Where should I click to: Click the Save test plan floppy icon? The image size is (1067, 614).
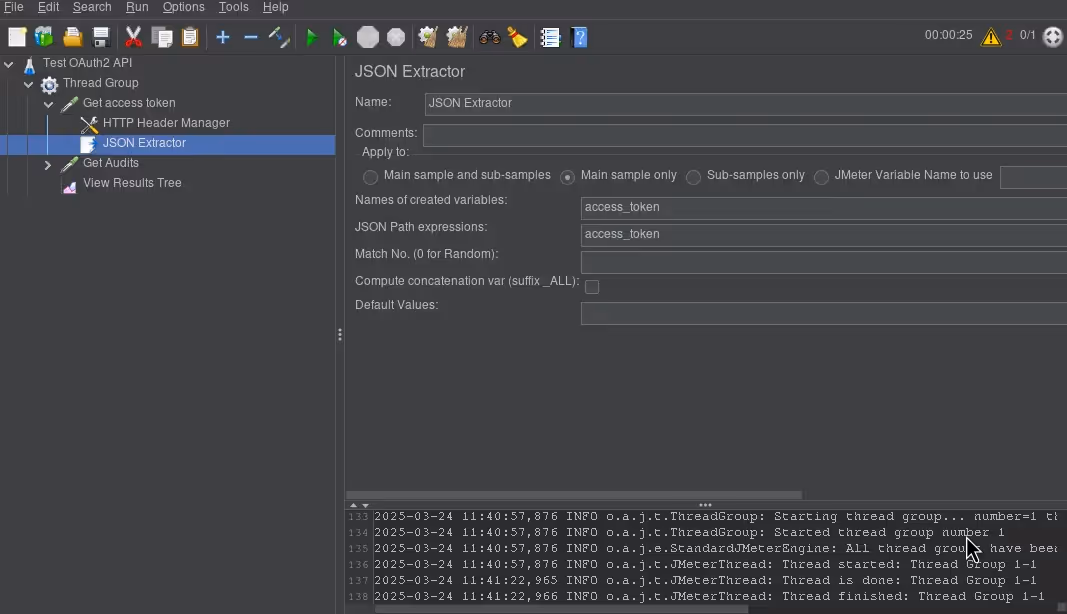[101, 38]
